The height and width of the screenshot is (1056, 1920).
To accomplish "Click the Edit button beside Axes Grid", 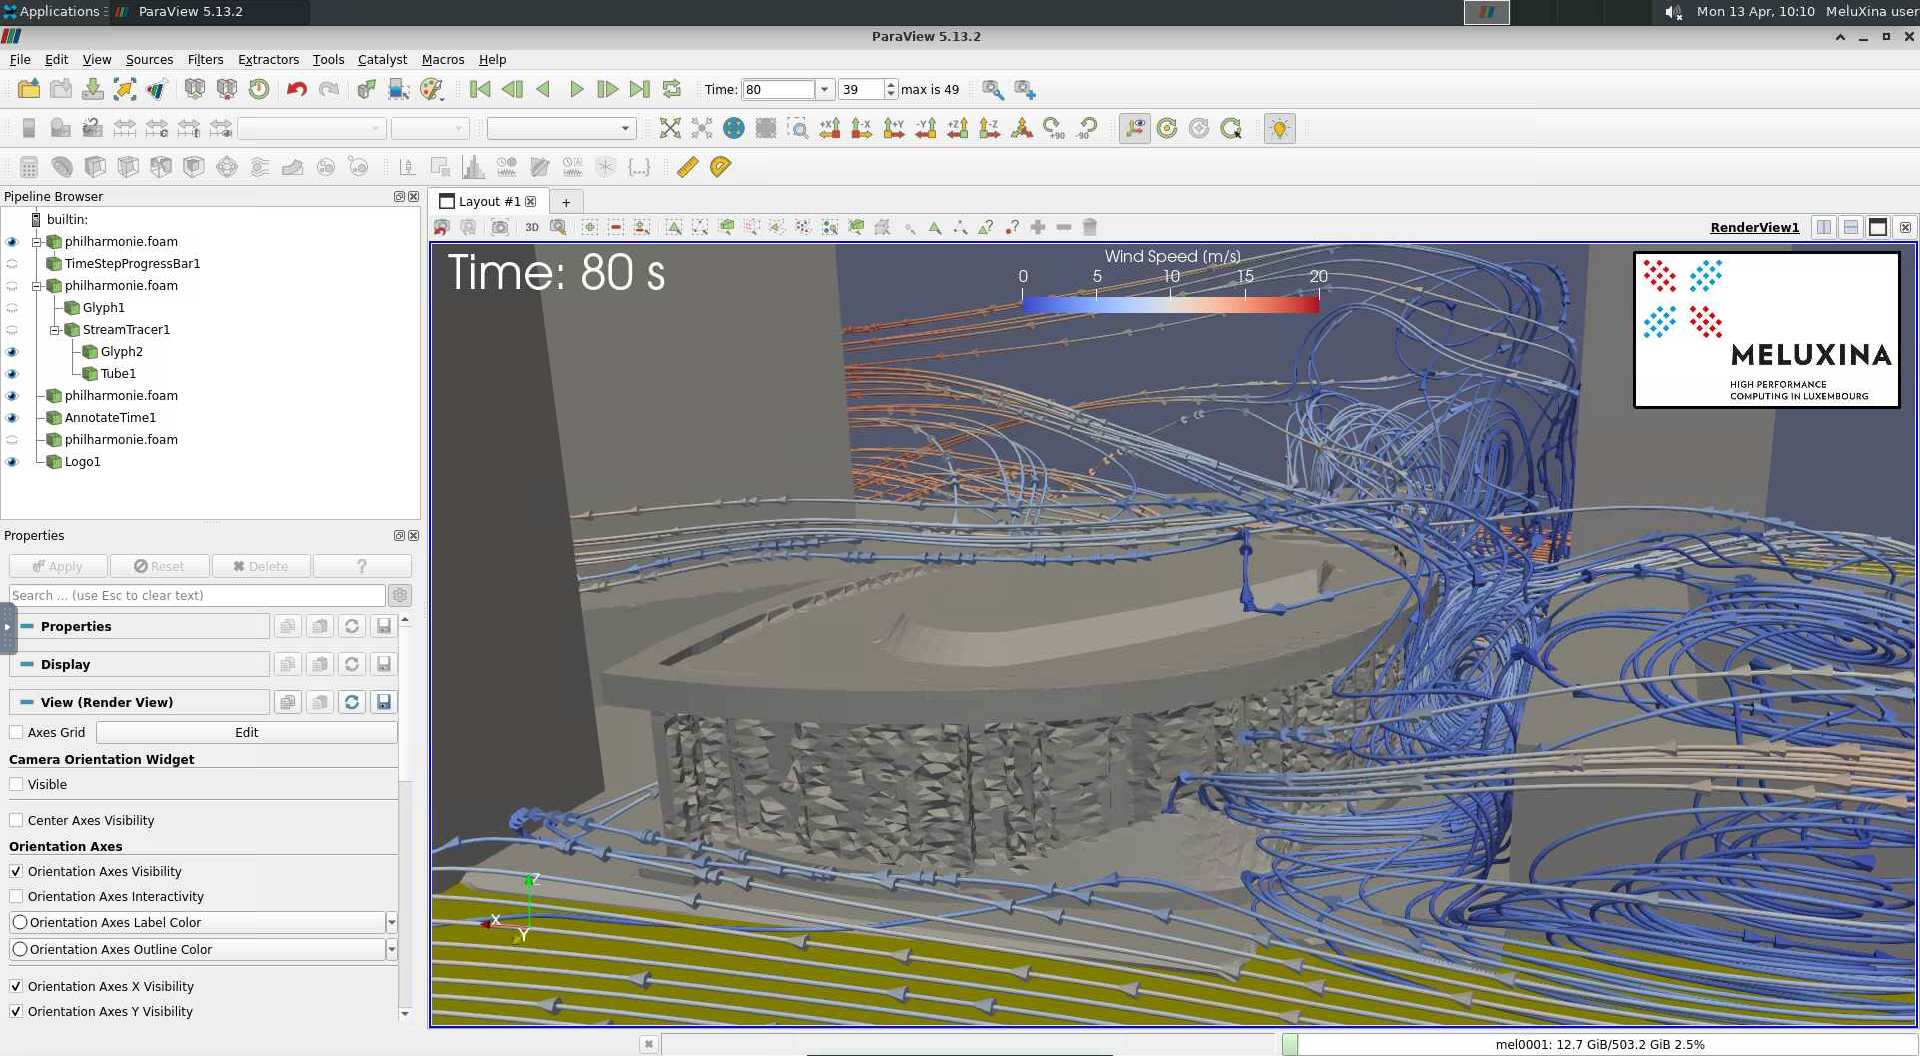I will coord(246,733).
